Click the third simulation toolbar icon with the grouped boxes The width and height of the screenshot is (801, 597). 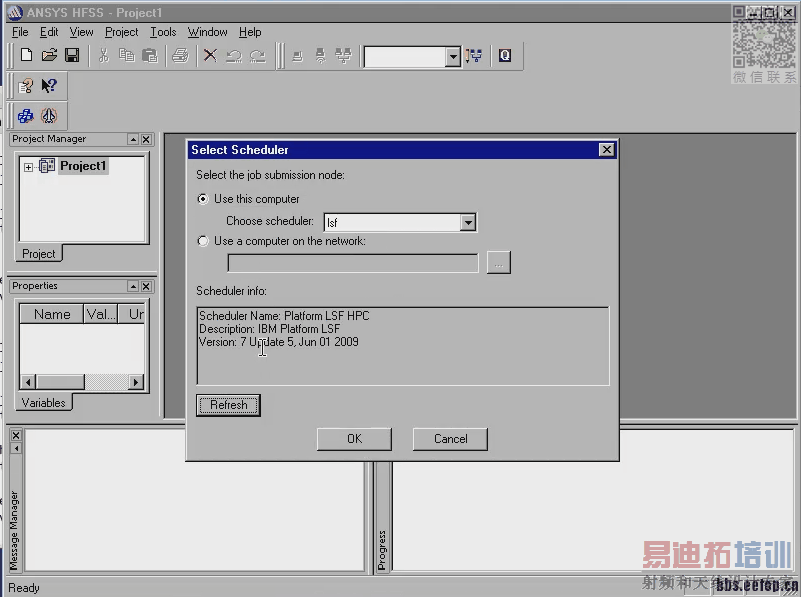click(x=343, y=56)
